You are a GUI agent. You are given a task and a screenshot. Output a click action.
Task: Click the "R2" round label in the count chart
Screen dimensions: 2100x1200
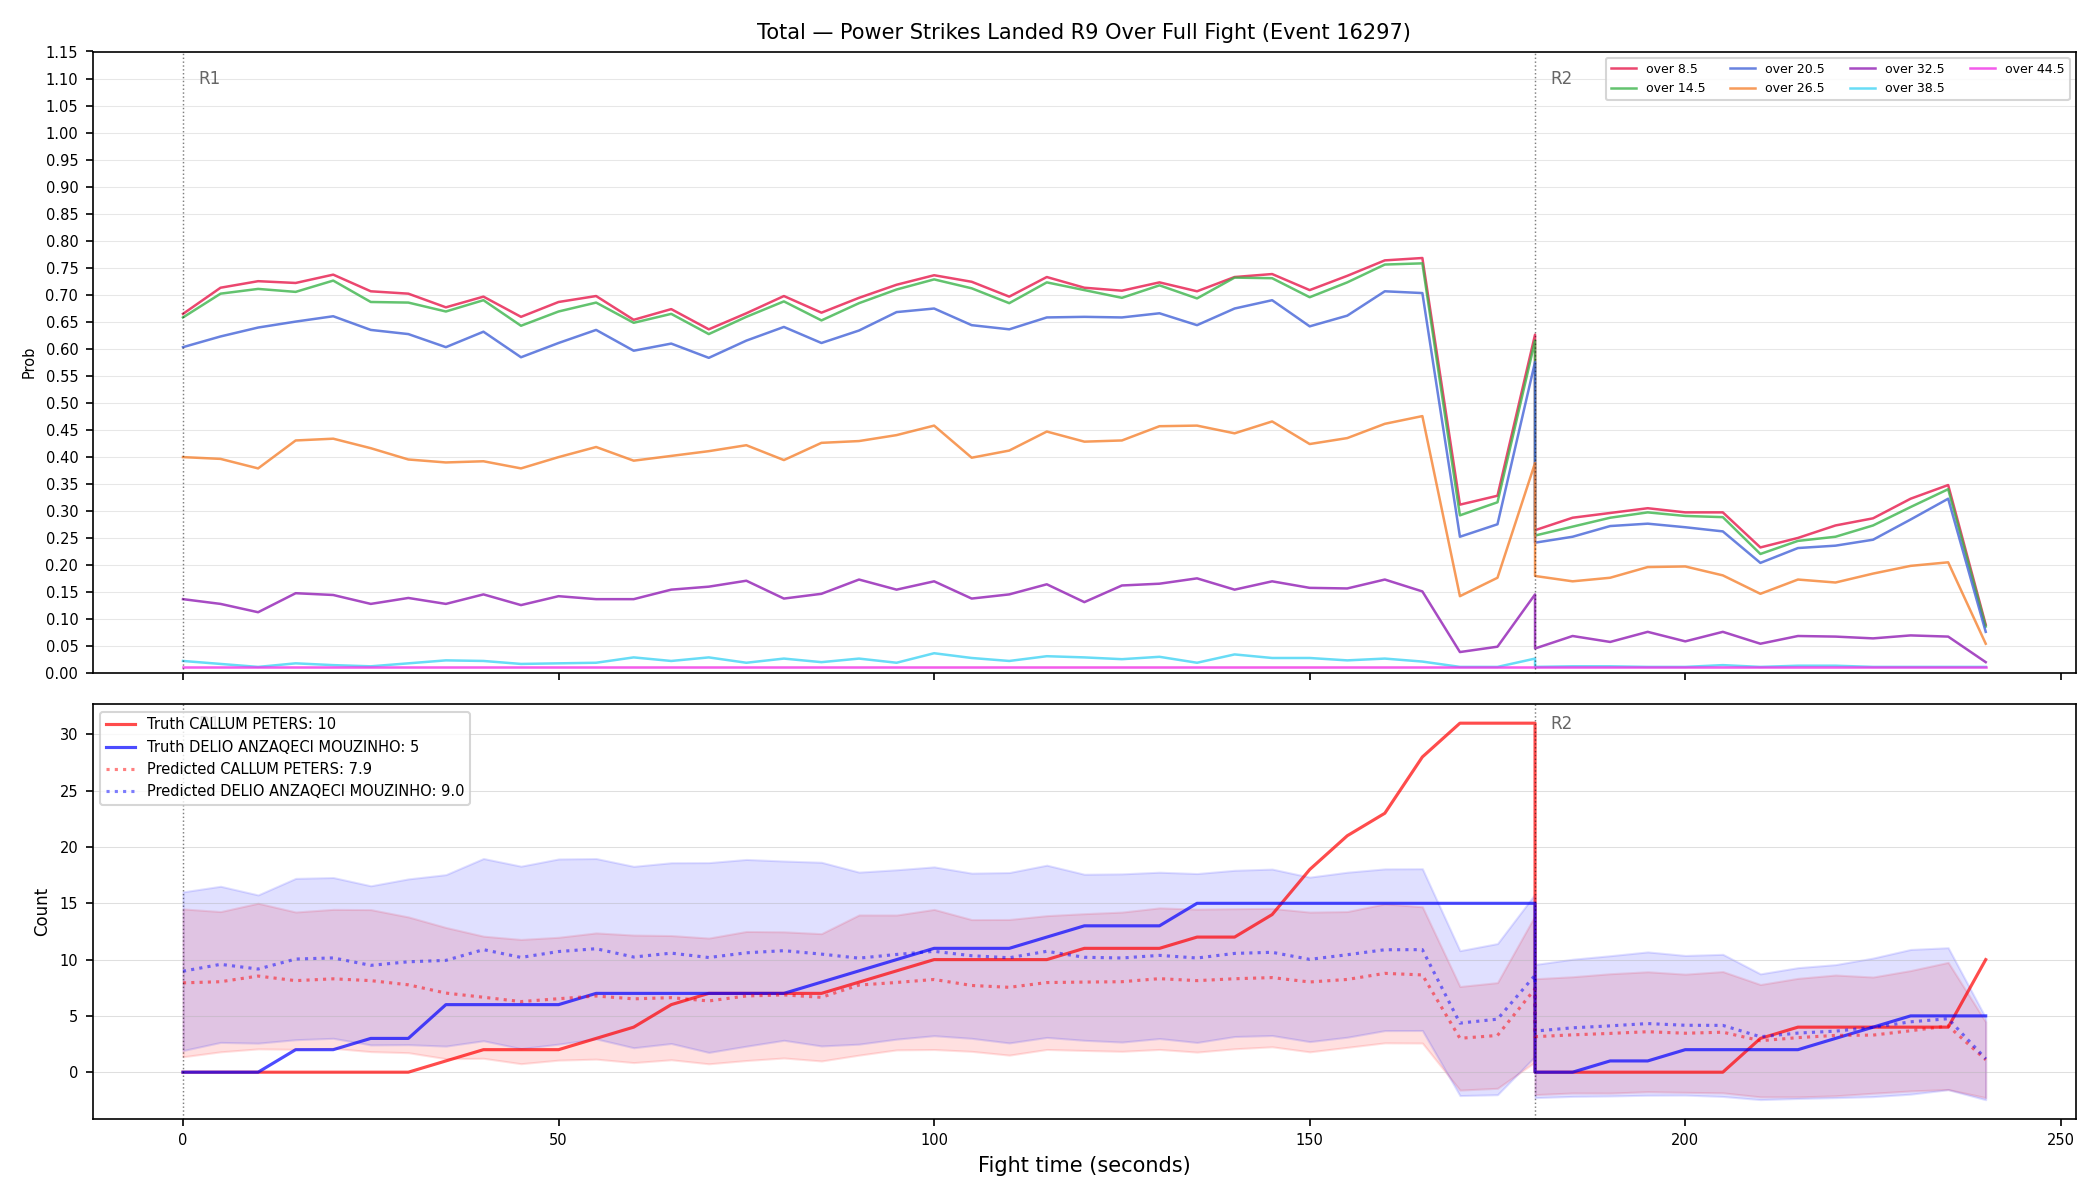click(1561, 723)
